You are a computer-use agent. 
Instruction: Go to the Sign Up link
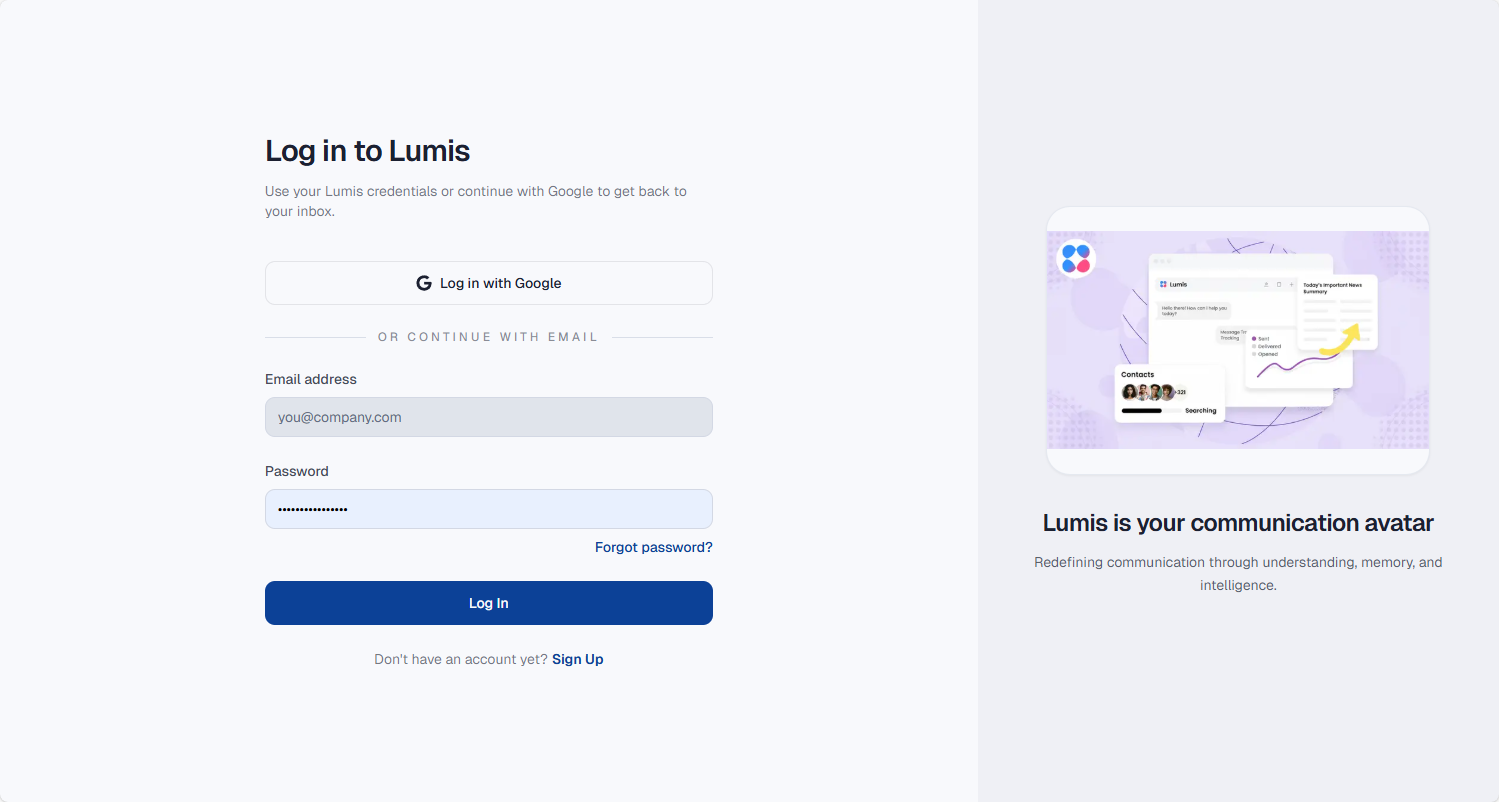point(577,659)
